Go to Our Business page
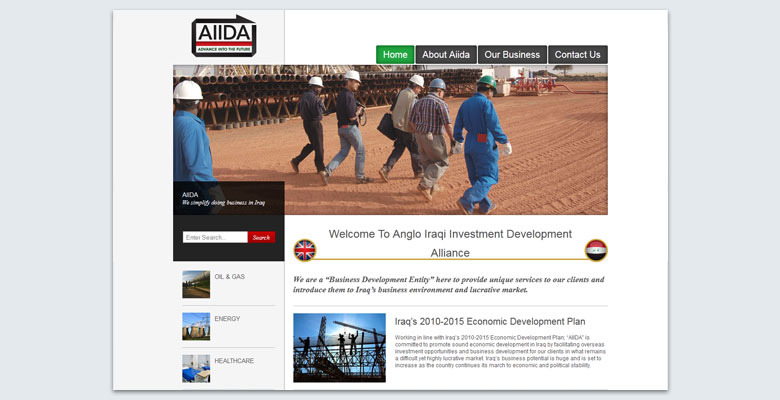 click(512, 55)
